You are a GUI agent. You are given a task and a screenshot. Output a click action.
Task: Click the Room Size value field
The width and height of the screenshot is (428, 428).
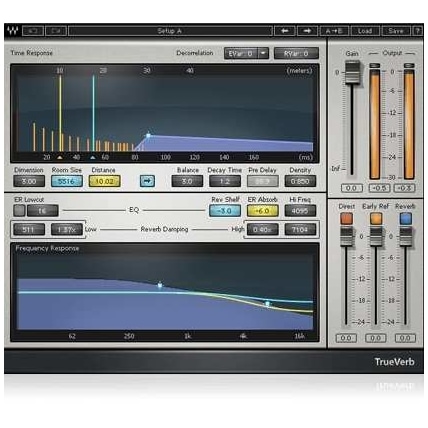(x=67, y=181)
